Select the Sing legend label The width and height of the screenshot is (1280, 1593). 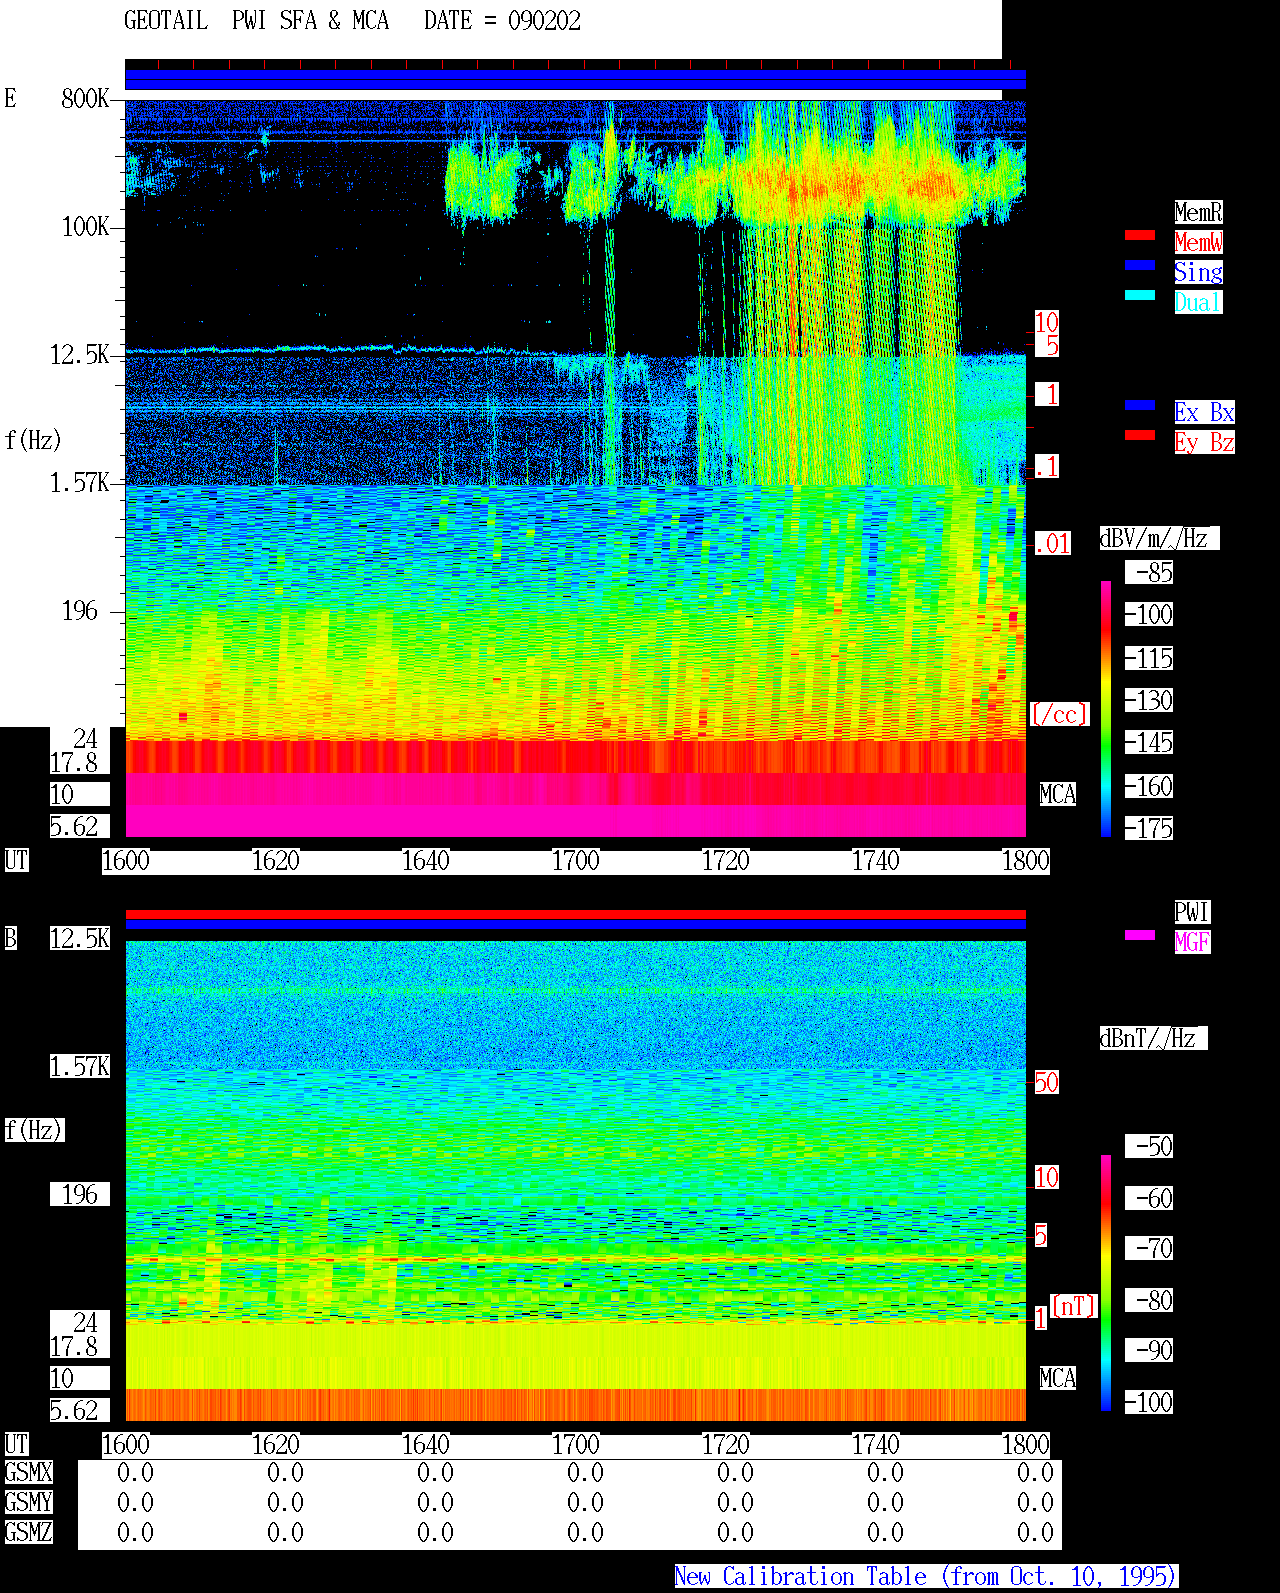[1198, 272]
